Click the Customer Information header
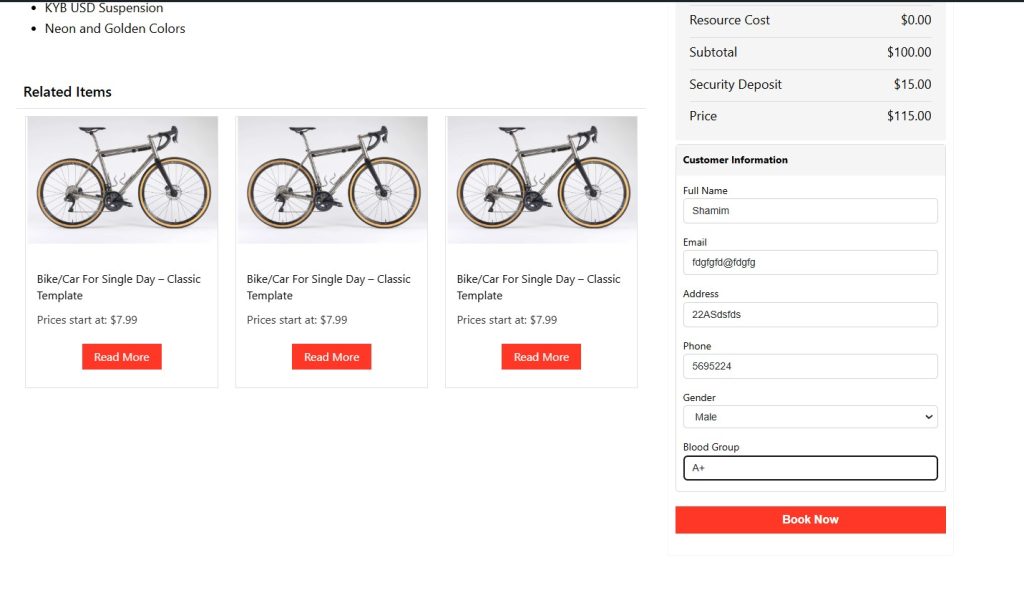 point(735,160)
